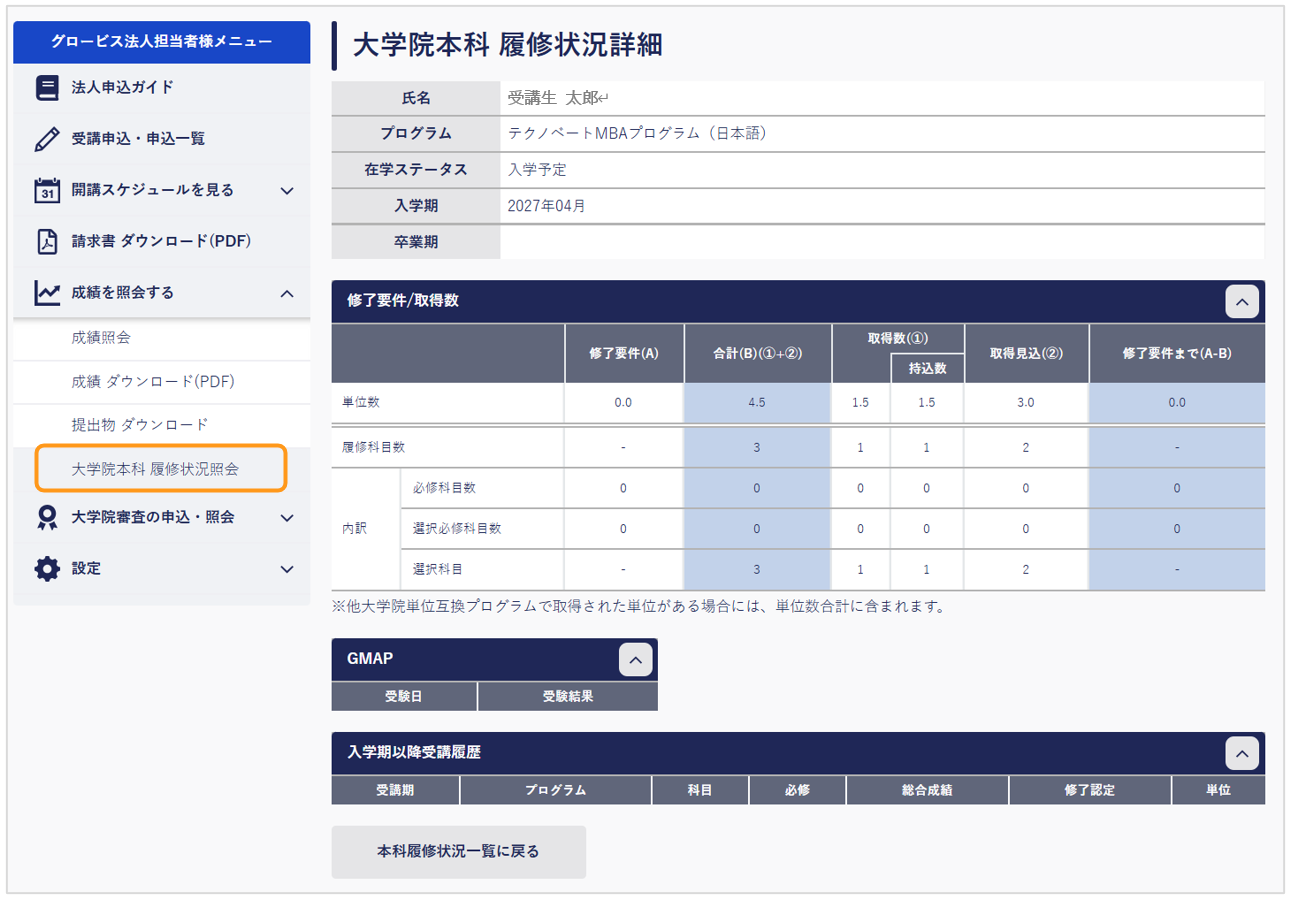Click the グロービス法人担当者様メニュー header
The width and height of the screenshot is (1292, 898).
click(x=161, y=41)
